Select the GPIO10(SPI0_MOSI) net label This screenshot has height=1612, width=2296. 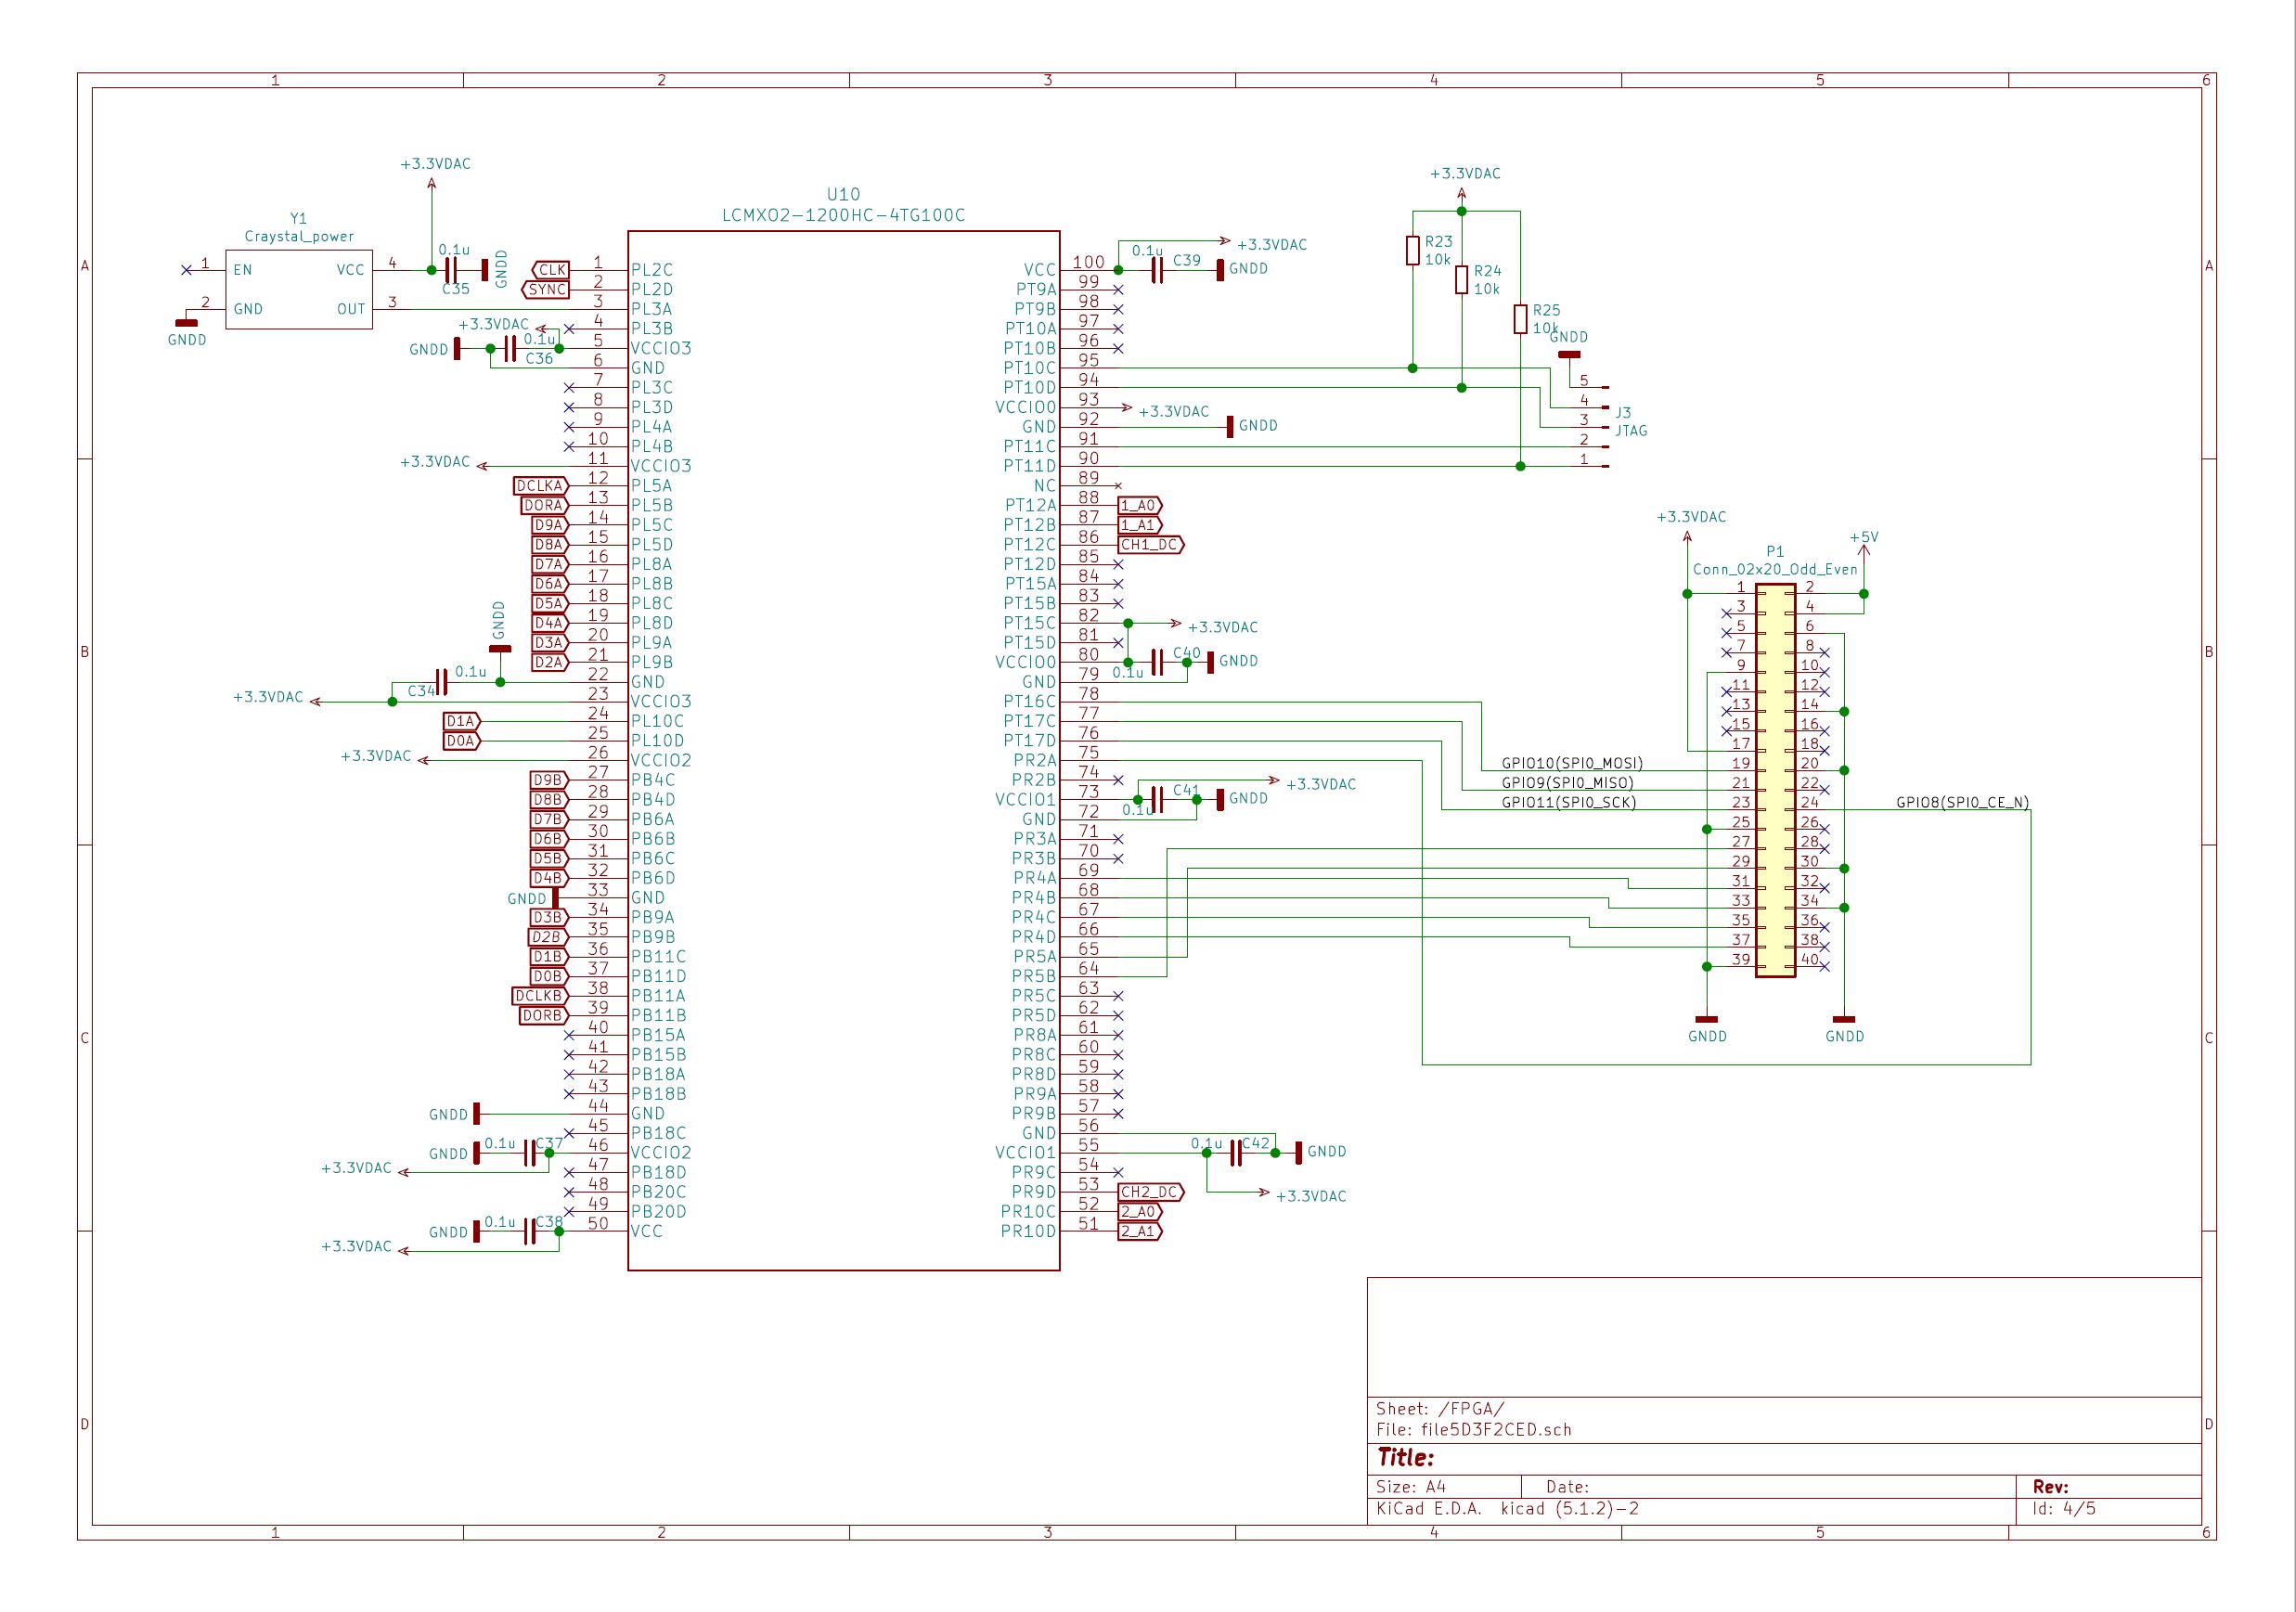click(1572, 763)
